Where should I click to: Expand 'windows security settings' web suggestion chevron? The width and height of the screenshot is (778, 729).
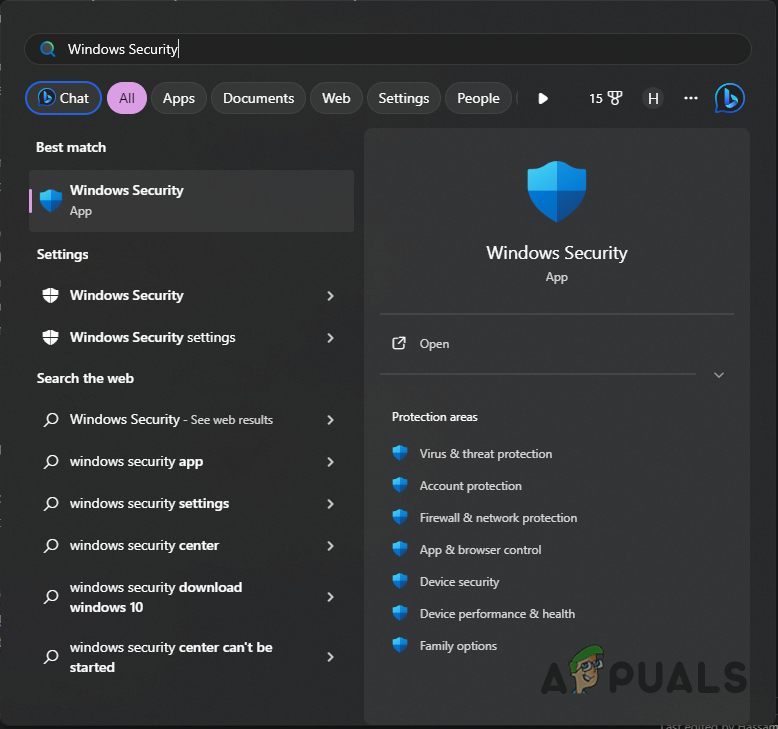pos(330,504)
